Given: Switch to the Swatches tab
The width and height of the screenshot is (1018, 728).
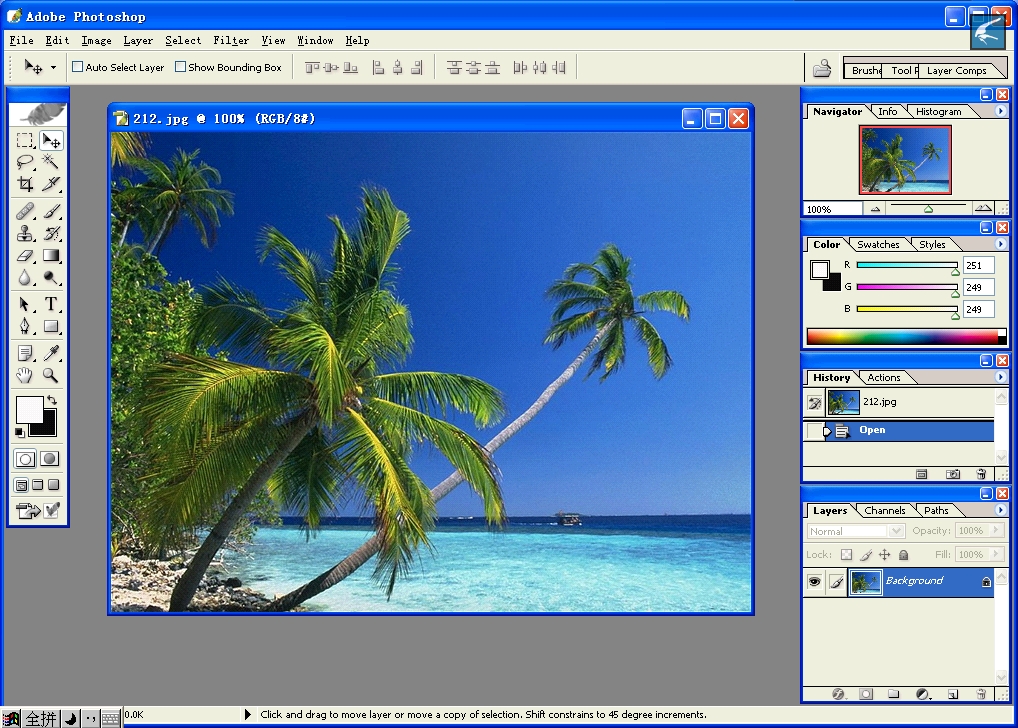Looking at the screenshot, I should point(878,245).
